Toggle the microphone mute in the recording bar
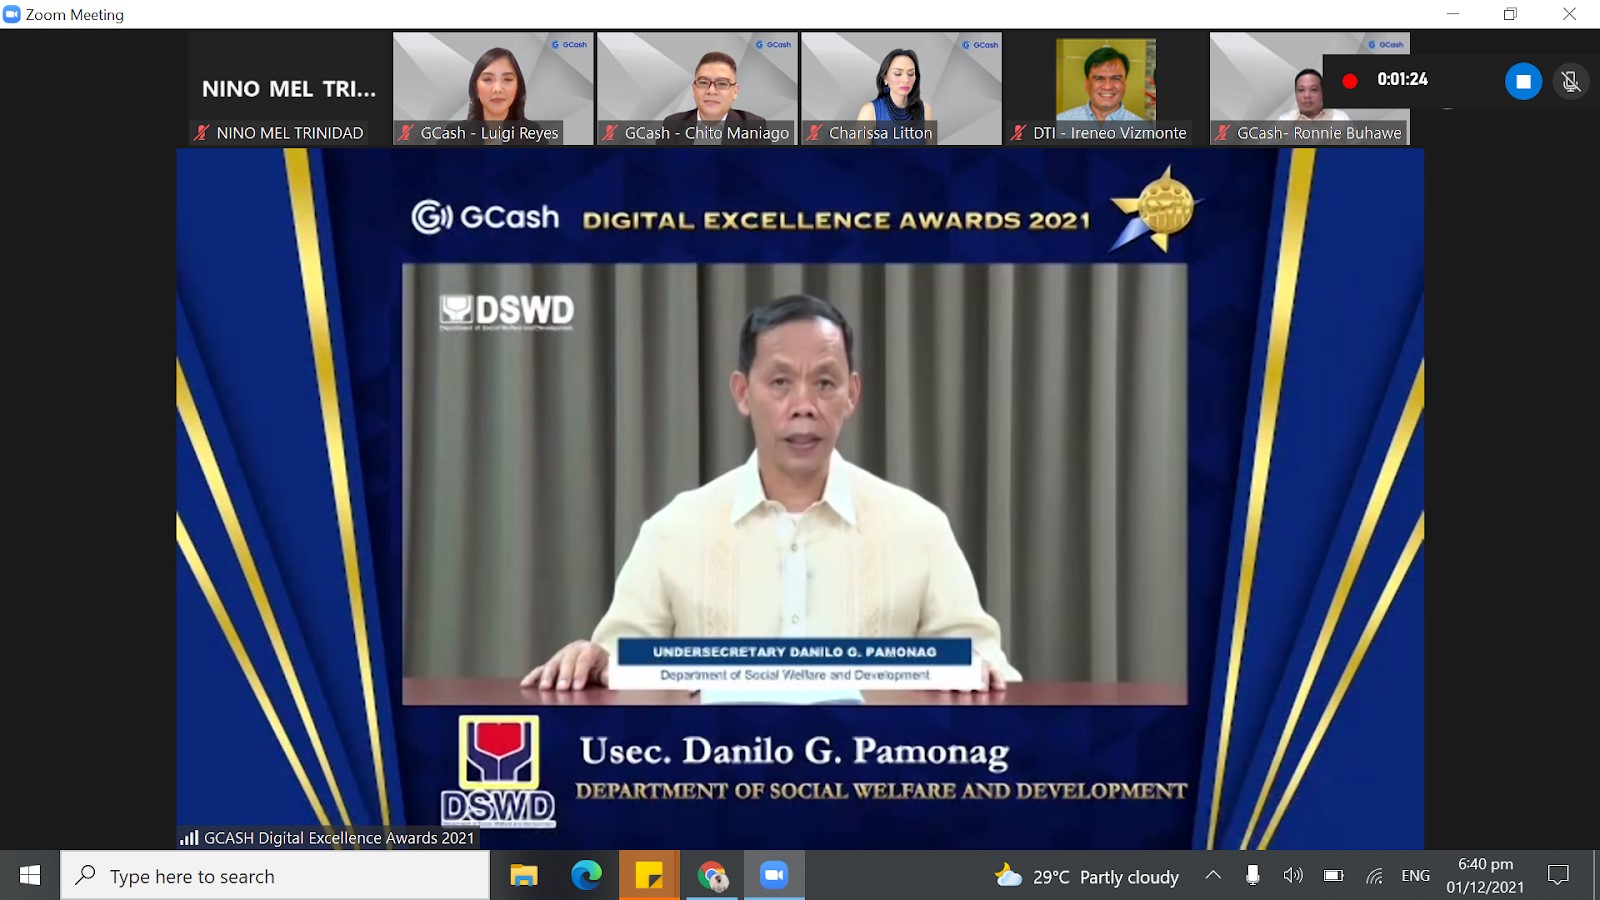Screen dimensions: 1600x900 tap(1571, 82)
